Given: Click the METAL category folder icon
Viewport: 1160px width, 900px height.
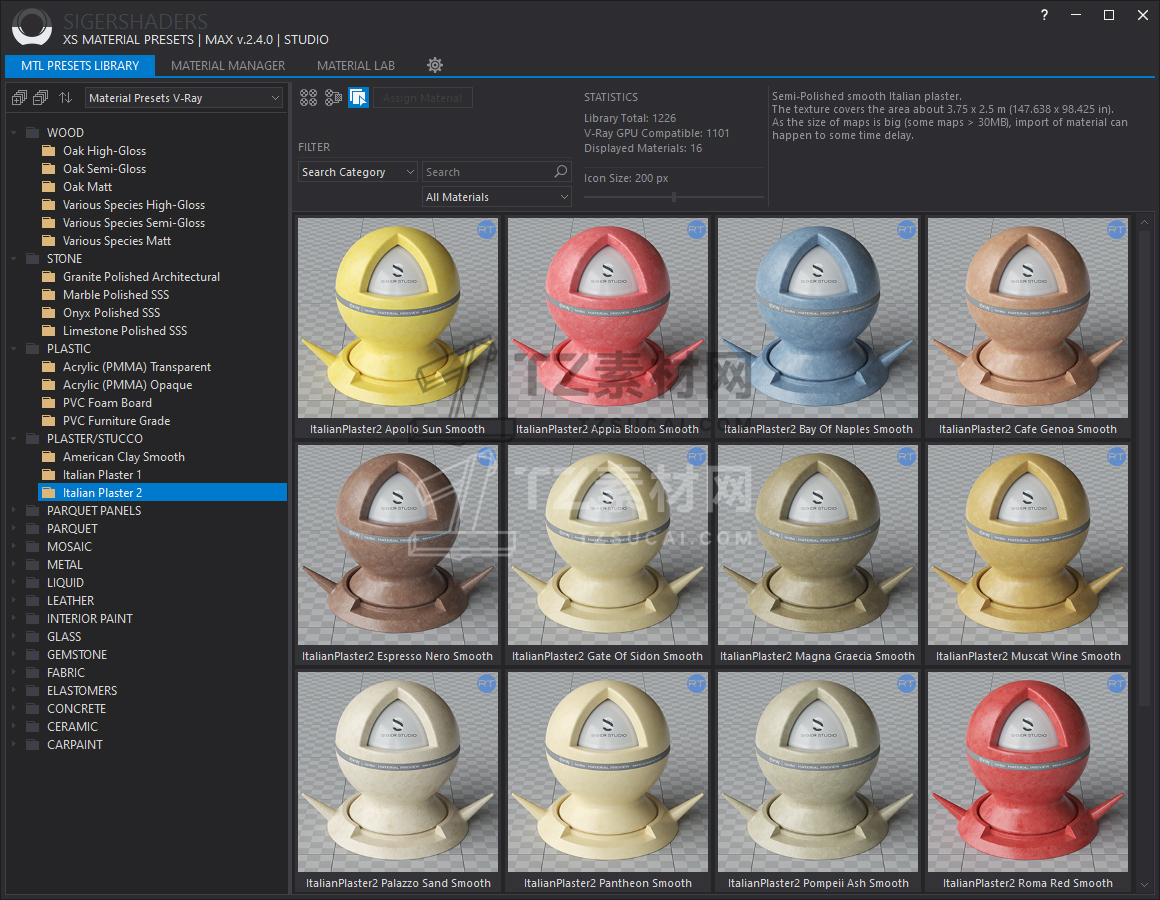Looking at the screenshot, I should (x=33, y=565).
